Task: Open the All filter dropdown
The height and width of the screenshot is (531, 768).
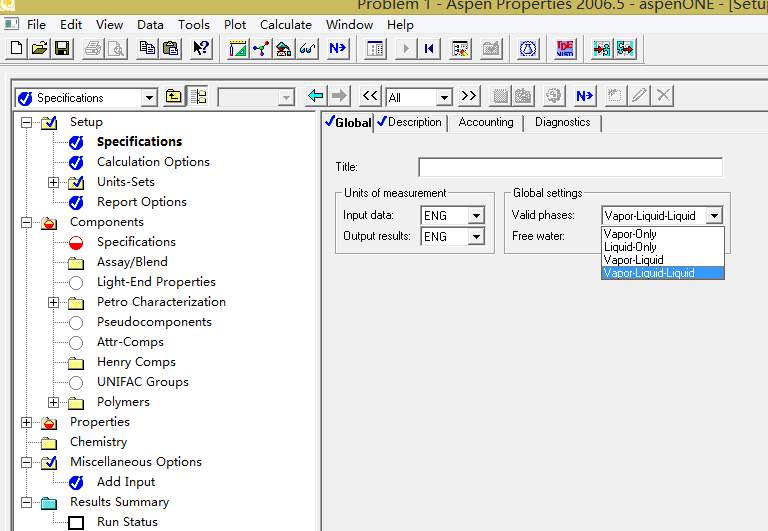Action: (x=444, y=97)
